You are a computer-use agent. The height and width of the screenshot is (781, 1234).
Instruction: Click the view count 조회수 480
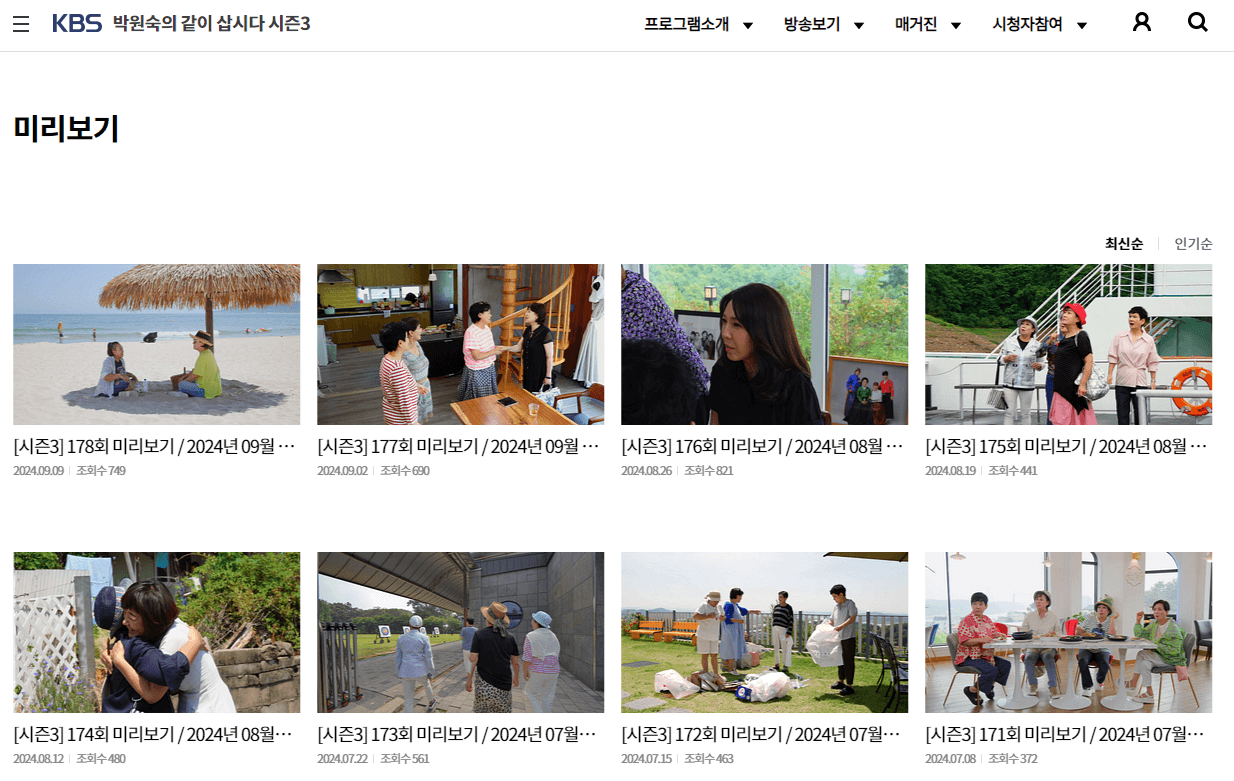(x=101, y=759)
